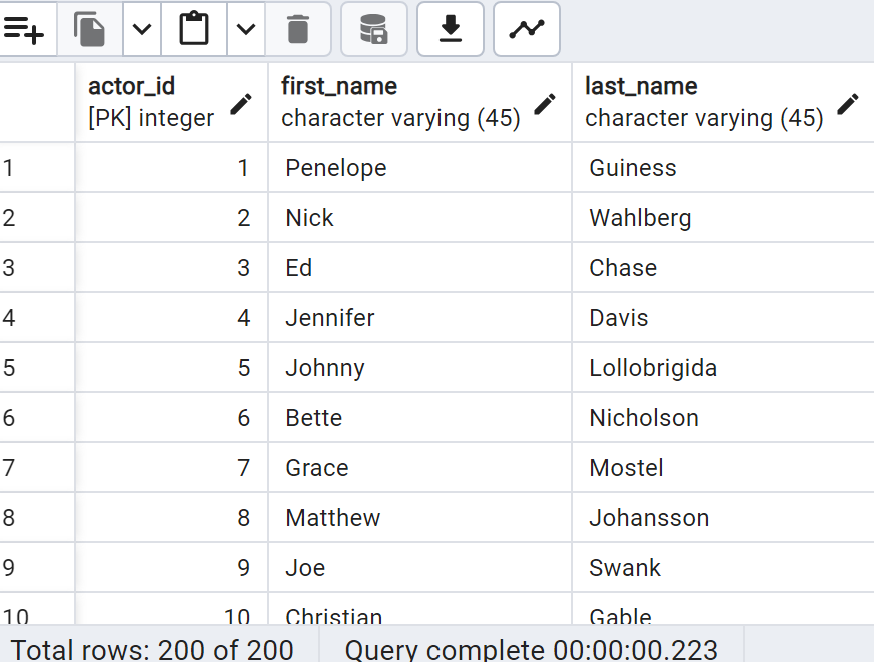Click pencil edit icon in actor_id column

(241, 104)
